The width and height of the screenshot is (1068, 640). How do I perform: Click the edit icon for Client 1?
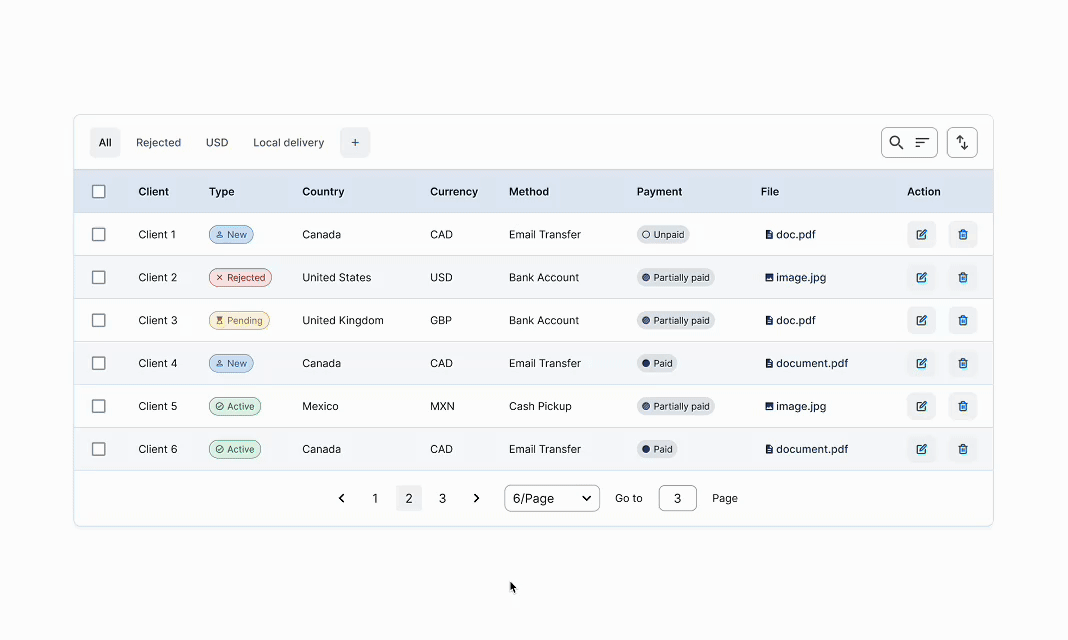click(921, 235)
